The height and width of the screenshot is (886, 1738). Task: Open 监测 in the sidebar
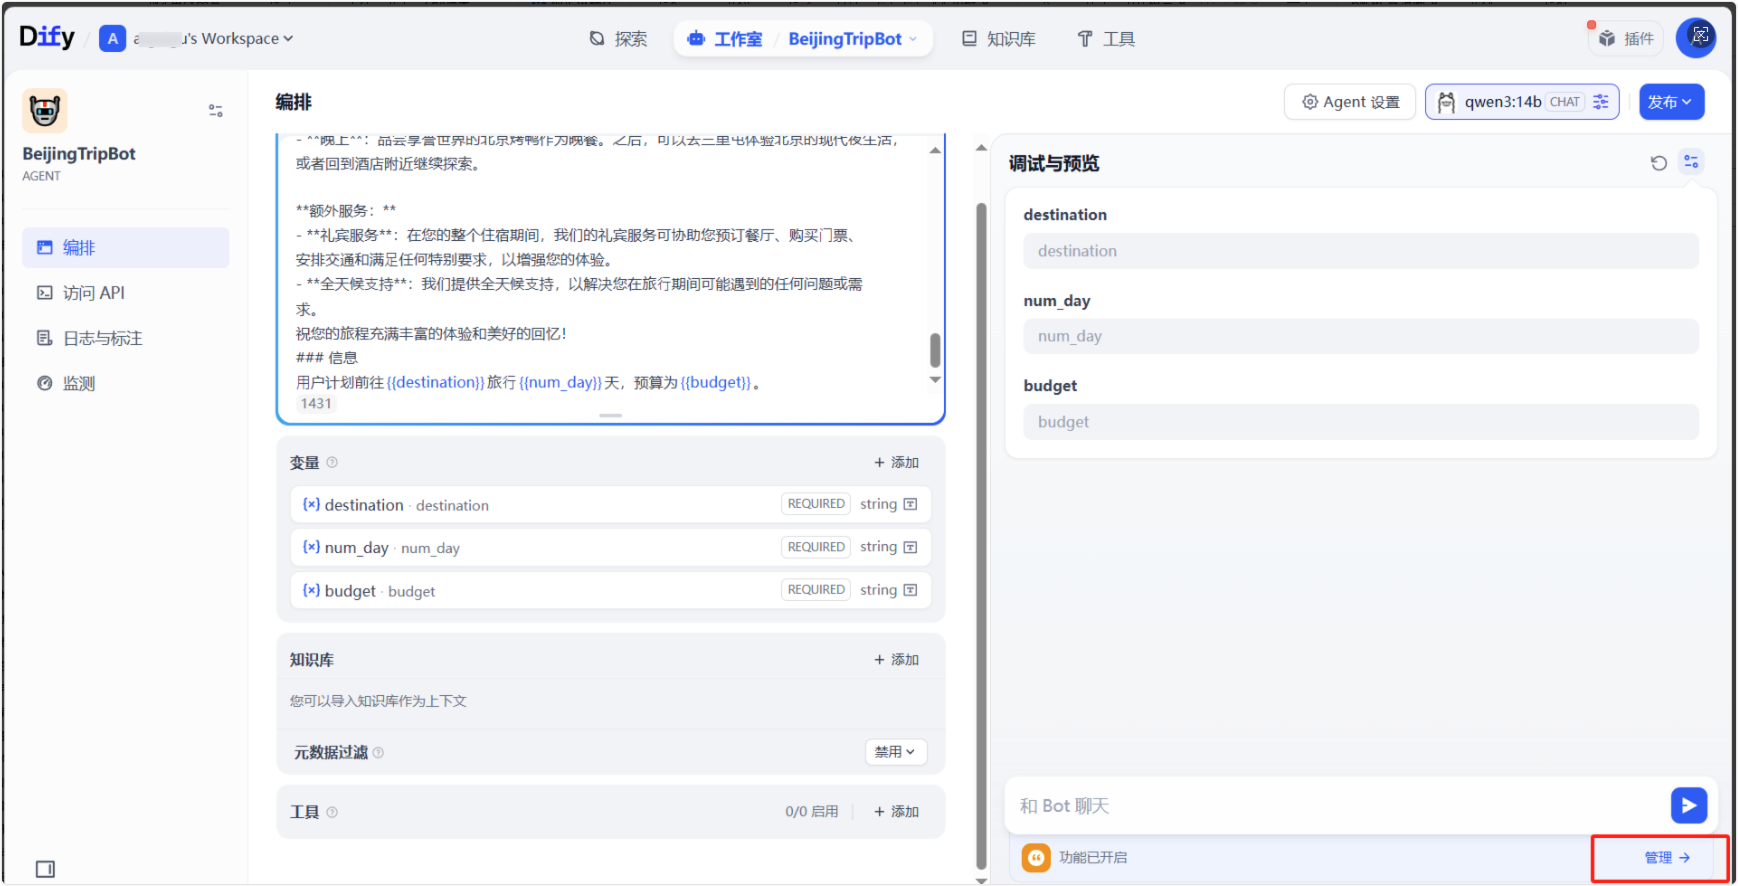pos(126,383)
